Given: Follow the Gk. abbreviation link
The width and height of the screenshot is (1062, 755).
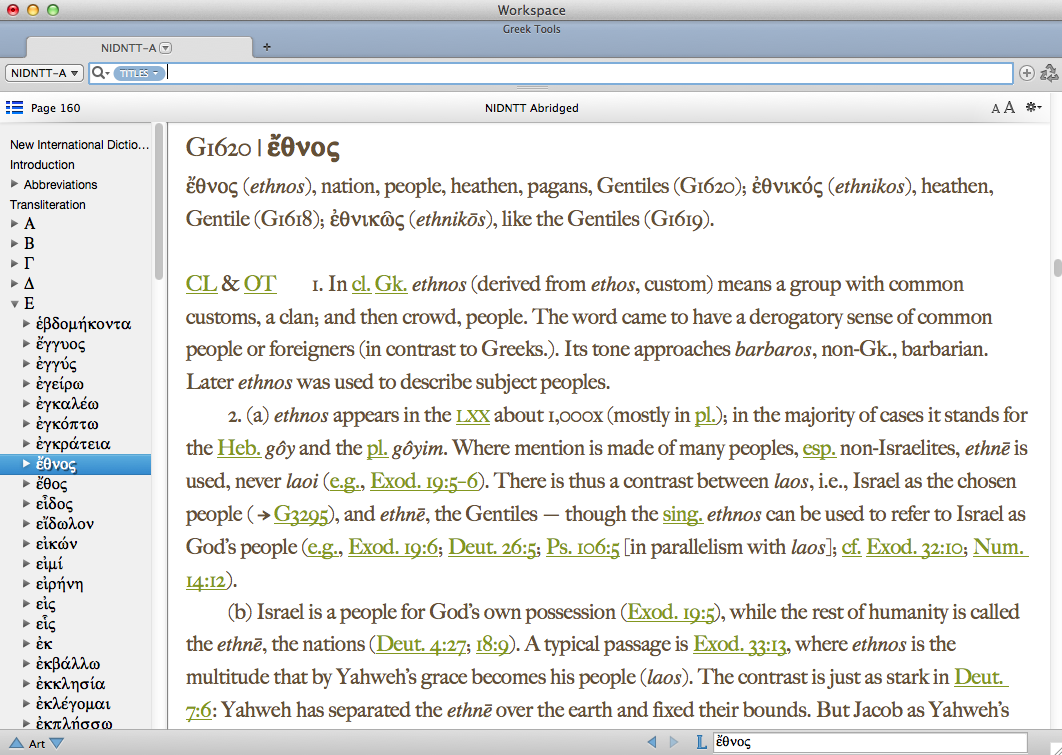Looking at the screenshot, I should coord(391,284).
